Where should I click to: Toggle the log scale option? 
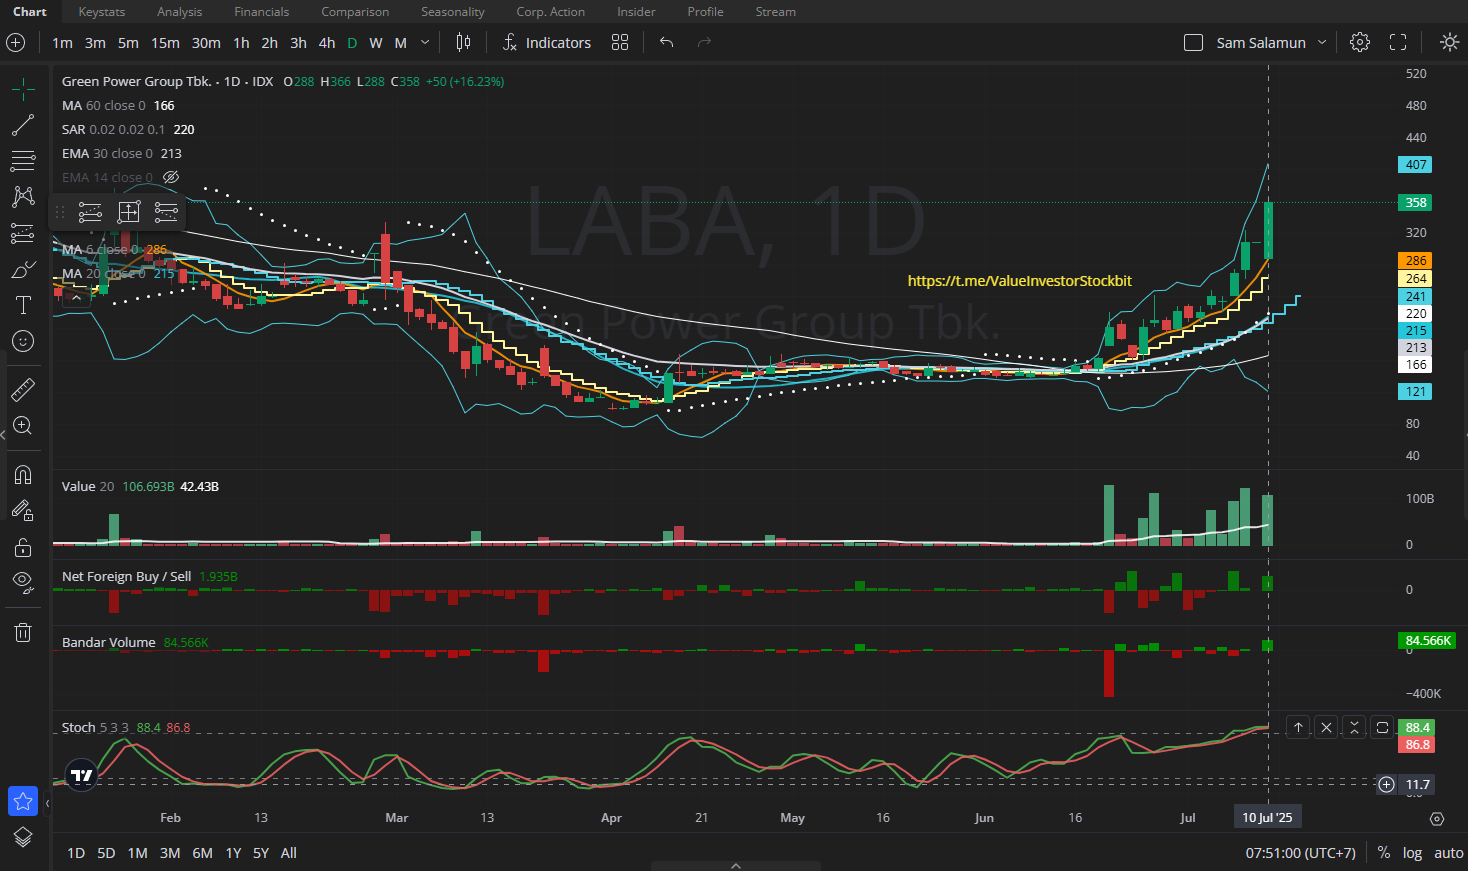click(x=1412, y=853)
